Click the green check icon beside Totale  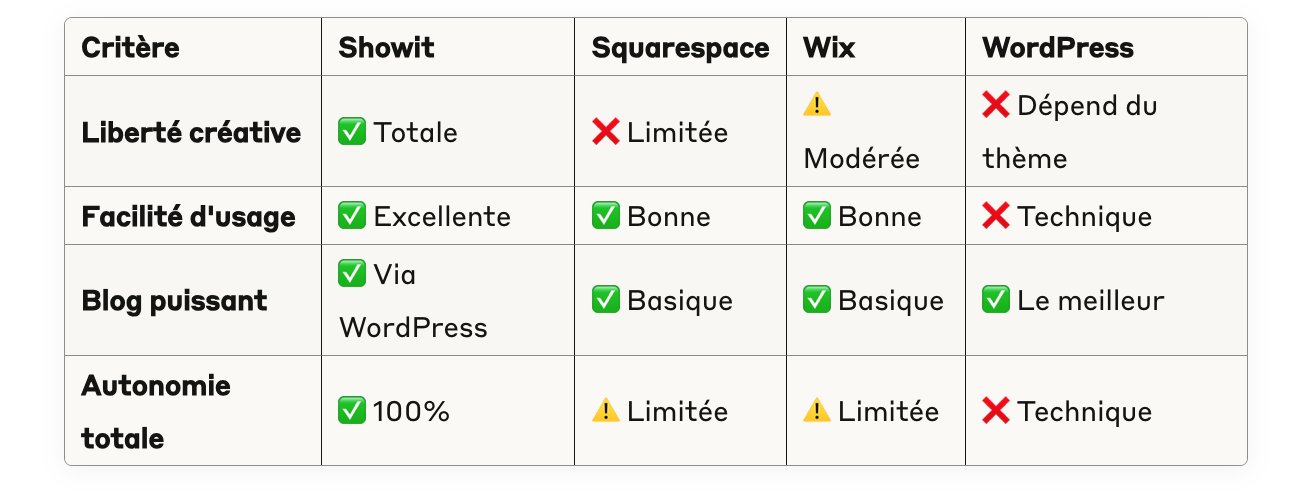coord(352,132)
